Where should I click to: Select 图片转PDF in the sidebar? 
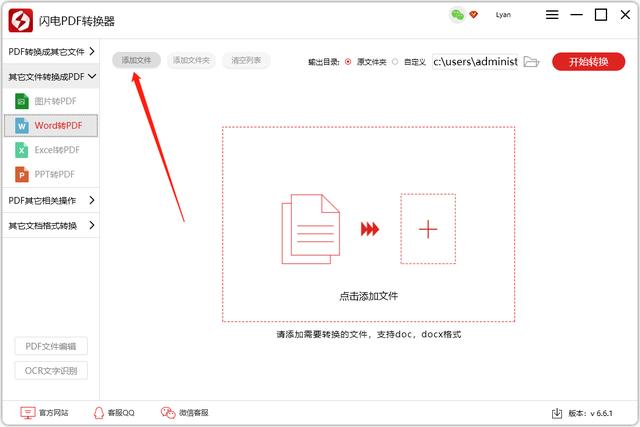pos(56,101)
